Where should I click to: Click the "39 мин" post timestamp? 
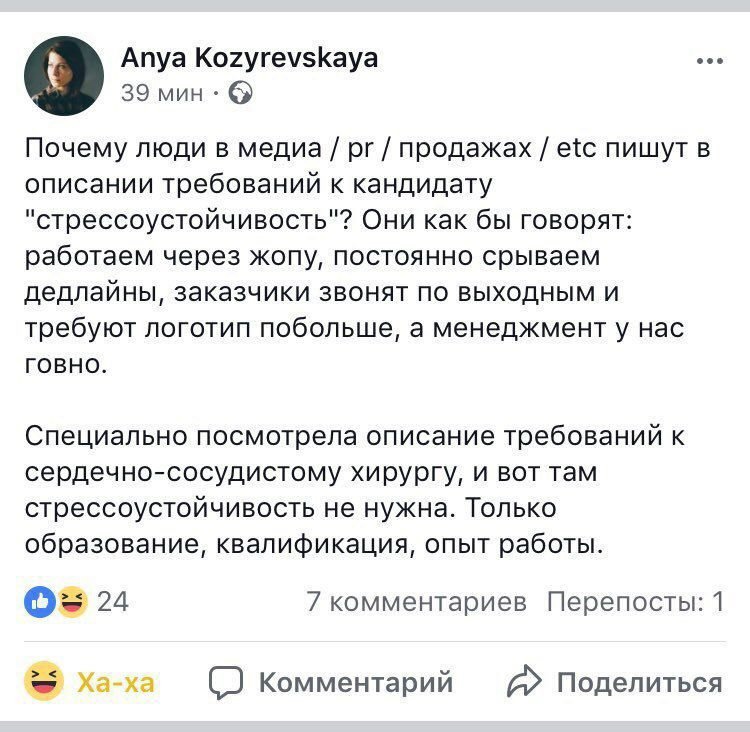click(162, 94)
